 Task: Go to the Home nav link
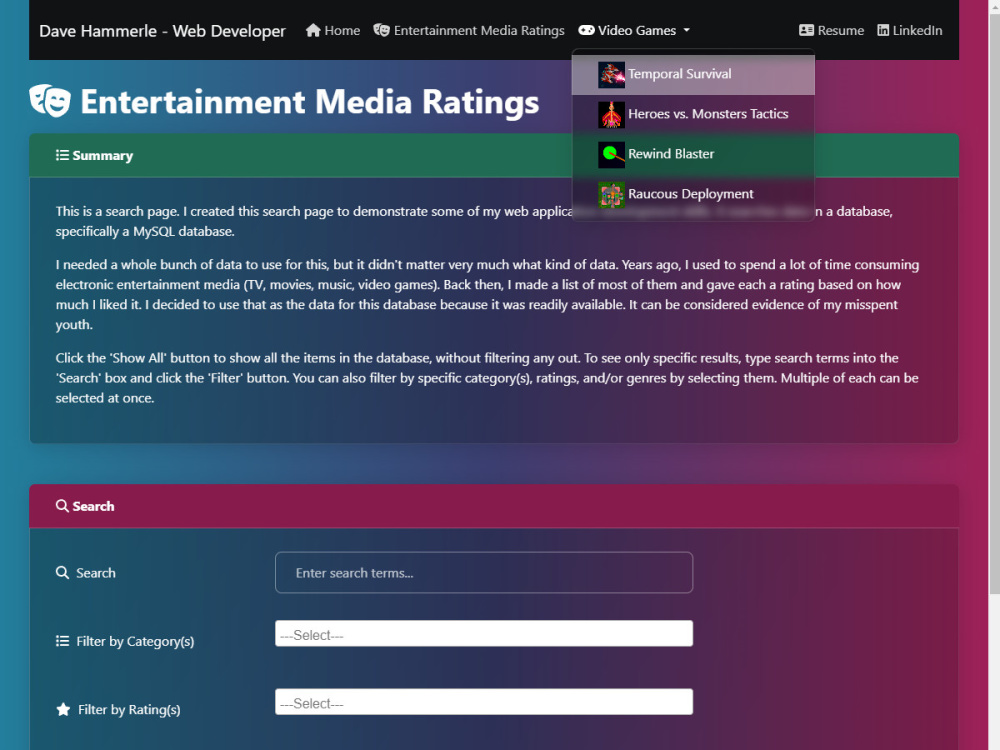tap(332, 30)
